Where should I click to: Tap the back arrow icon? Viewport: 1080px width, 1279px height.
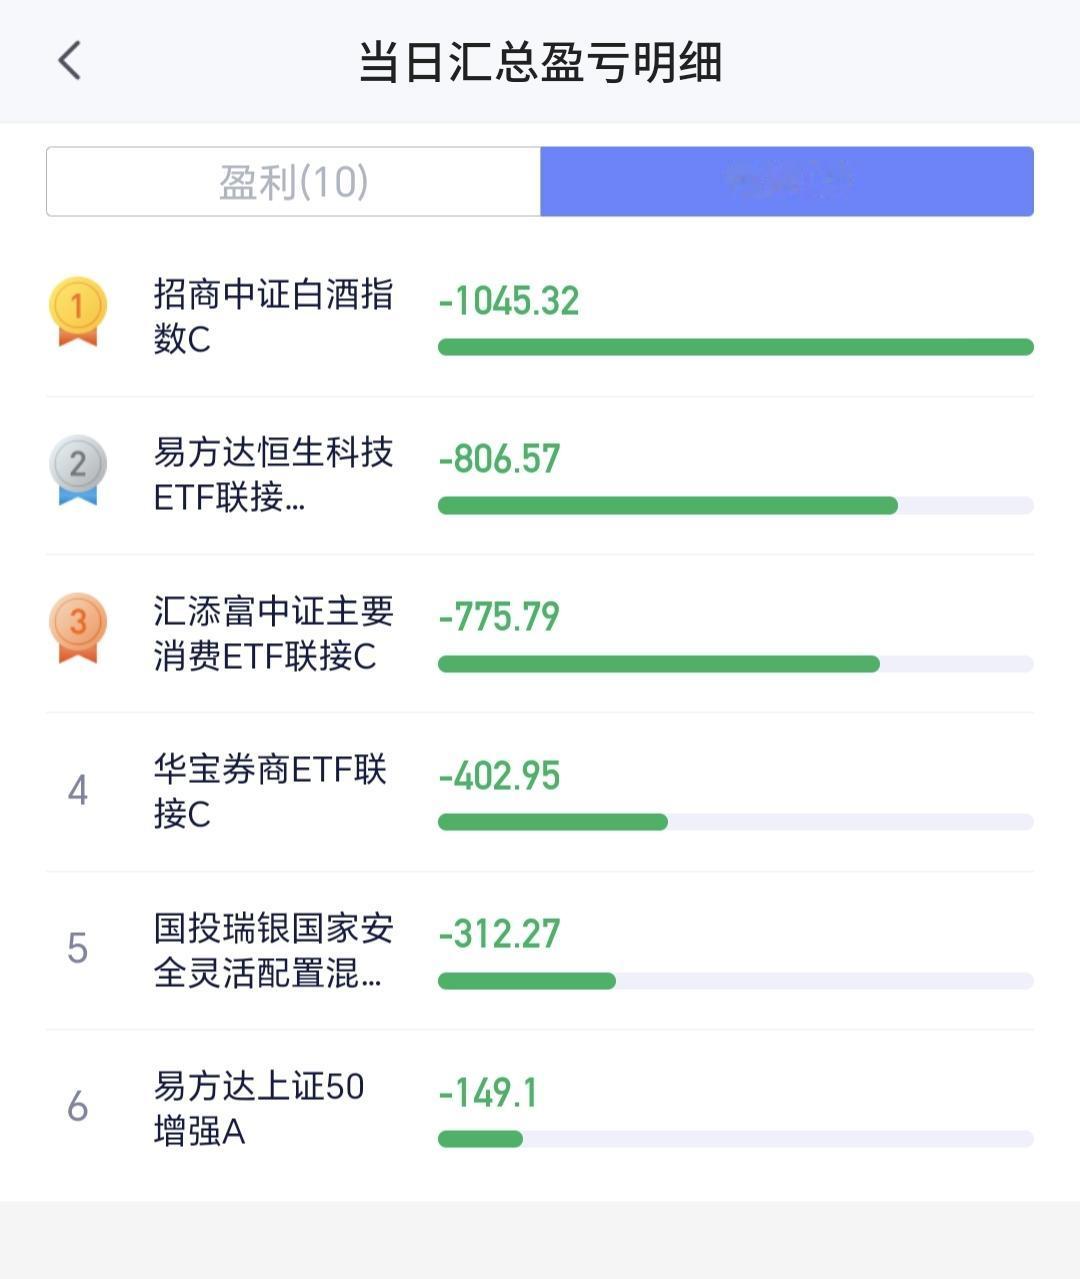69,61
